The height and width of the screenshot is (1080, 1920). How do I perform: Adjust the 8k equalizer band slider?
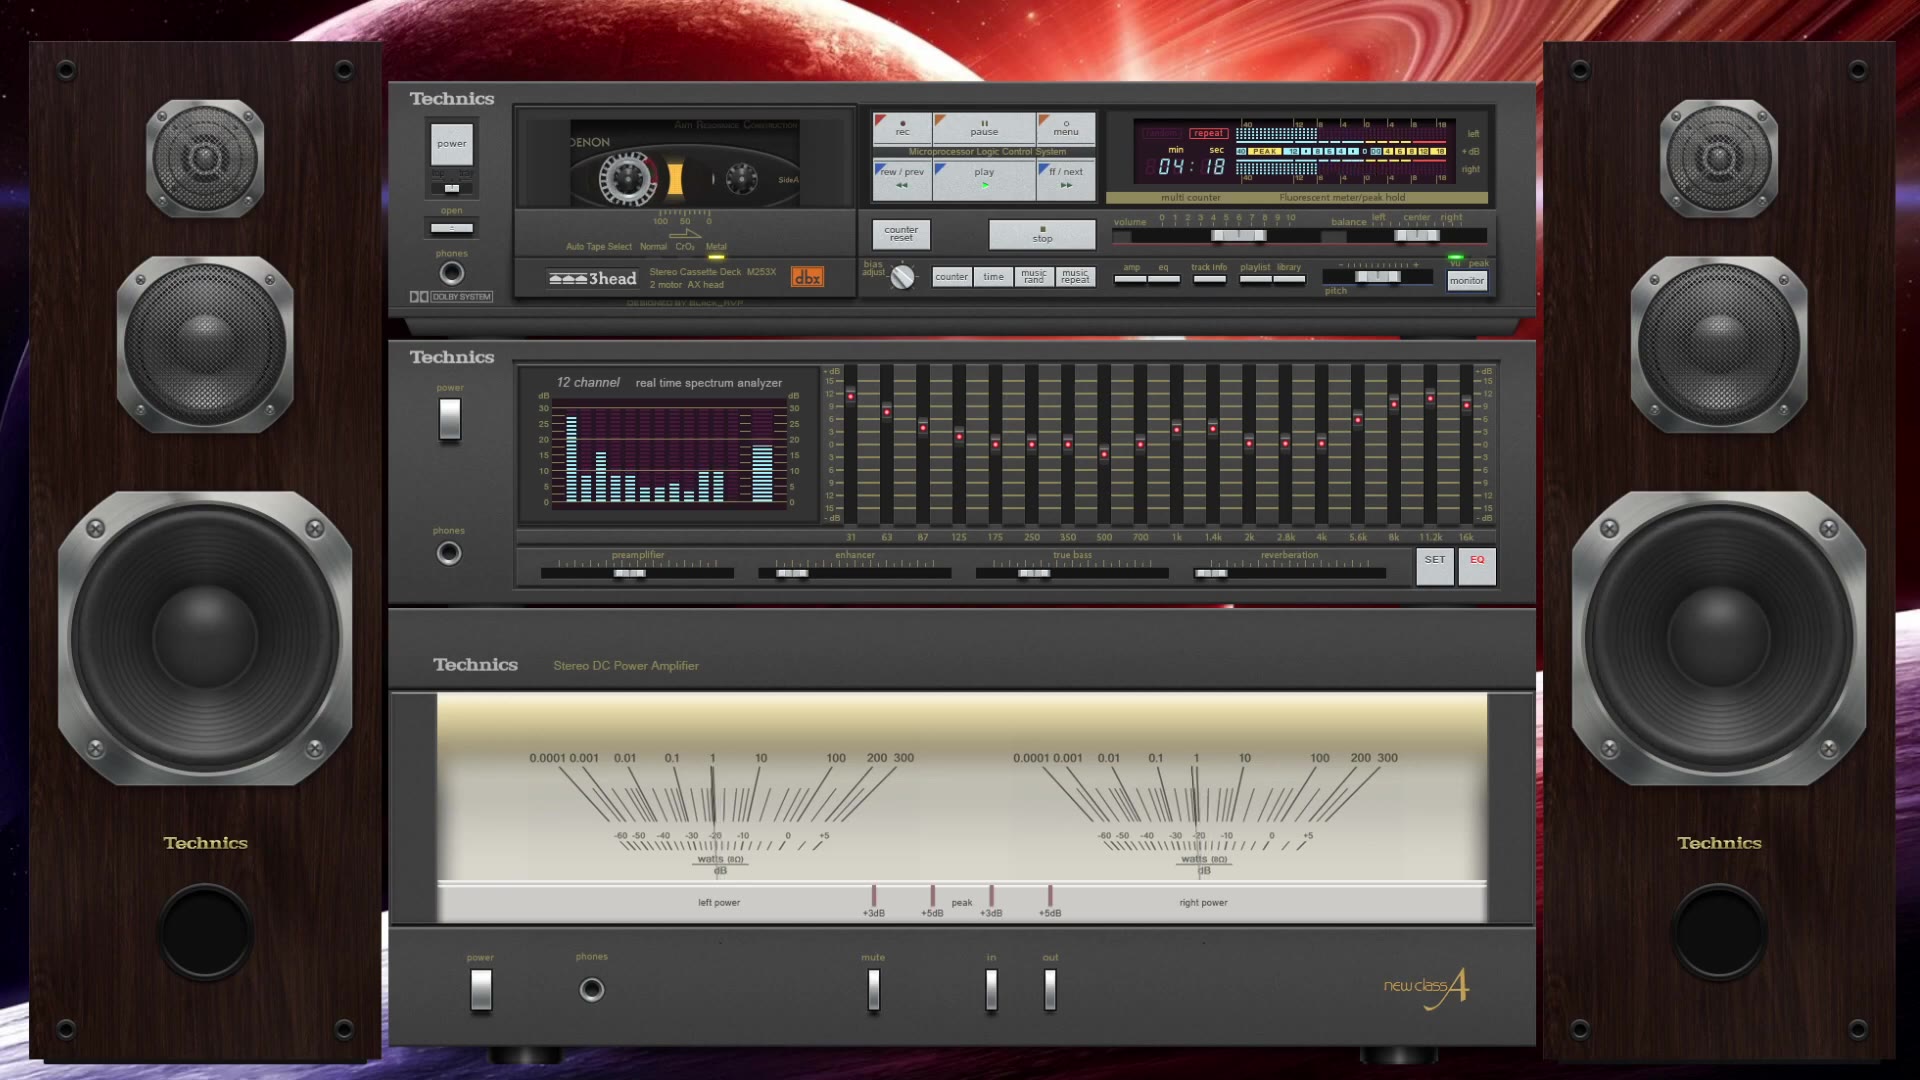point(1394,404)
